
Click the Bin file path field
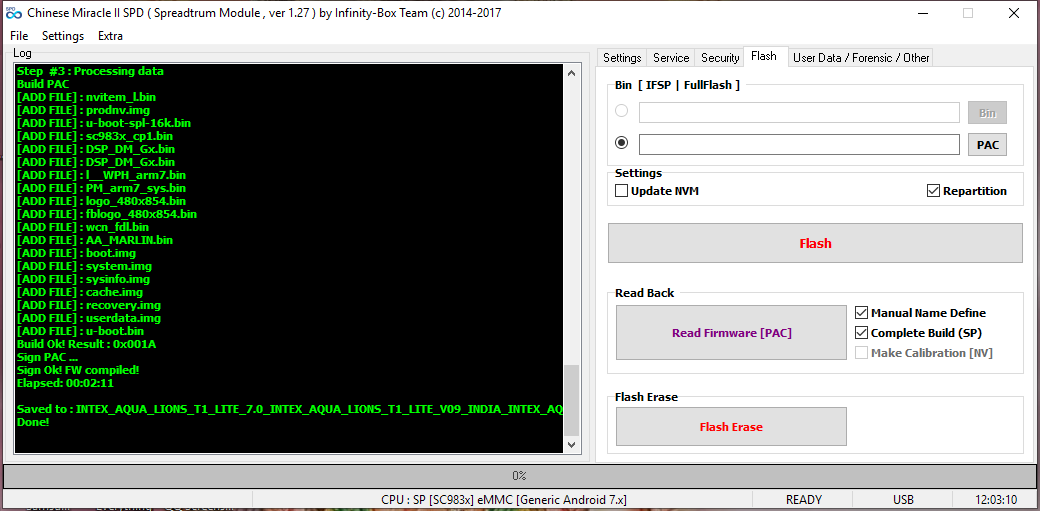tap(799, 112)
